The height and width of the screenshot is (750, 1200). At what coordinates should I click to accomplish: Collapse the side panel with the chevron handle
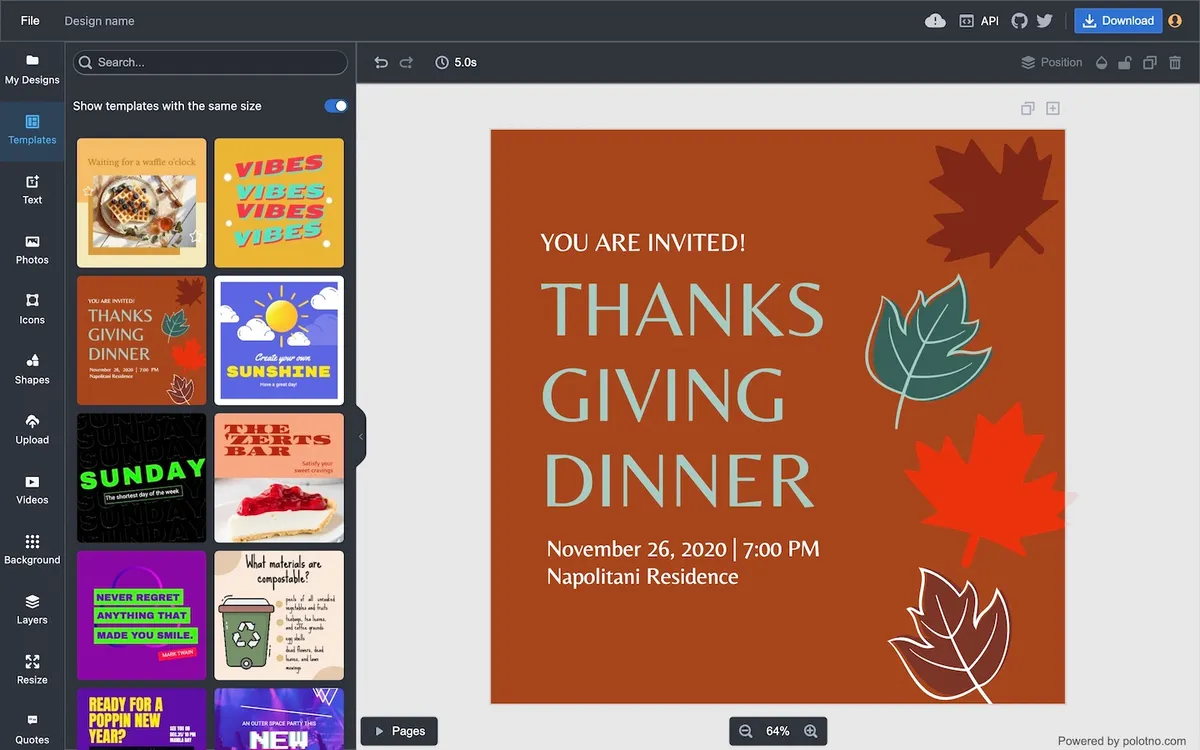(x=361, y=436)
